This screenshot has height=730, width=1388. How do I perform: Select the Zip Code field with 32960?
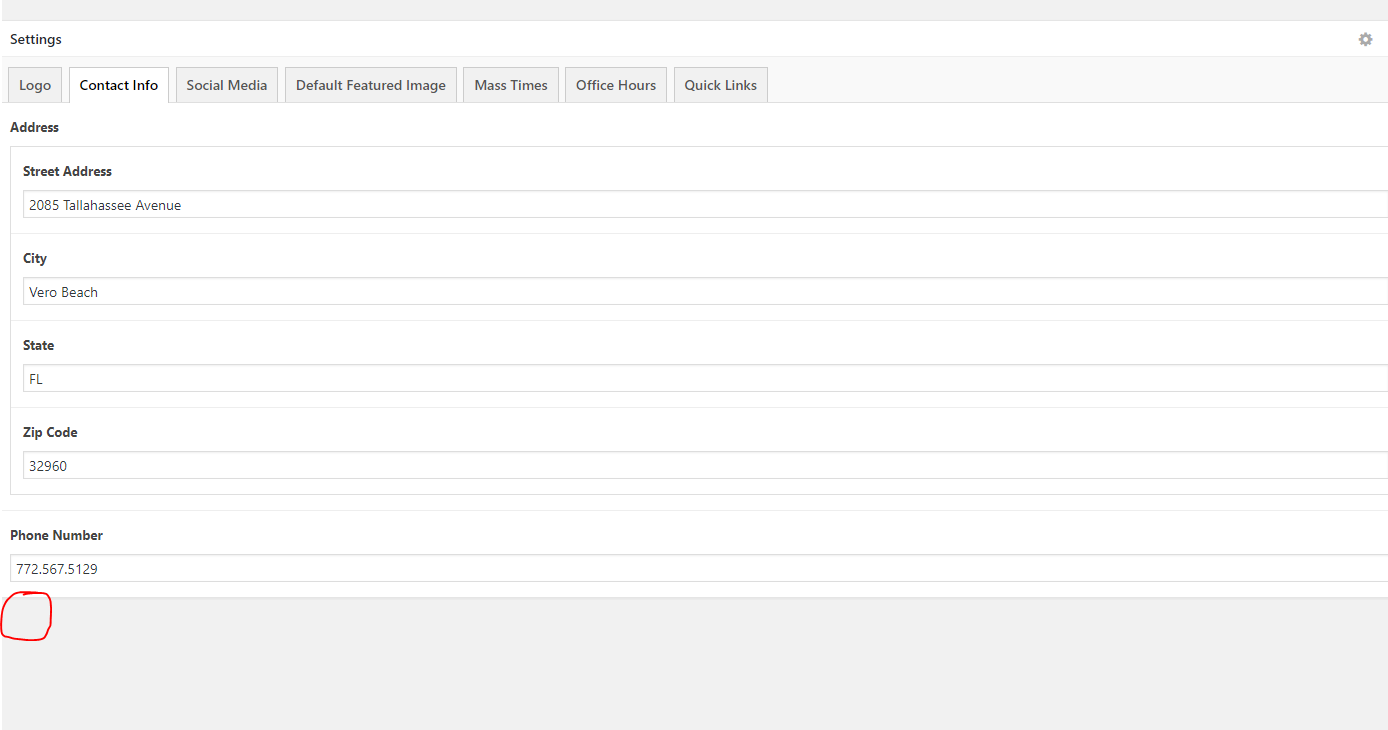pos(700,466)
